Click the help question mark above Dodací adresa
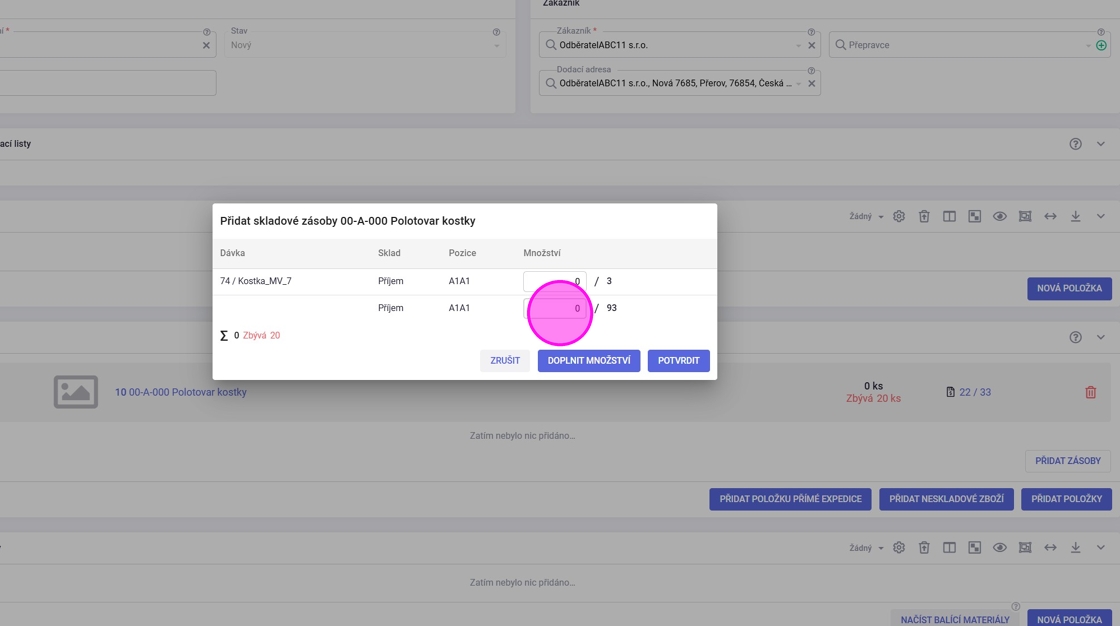The height and width of the screenshot is (626, 1120). 811,71
